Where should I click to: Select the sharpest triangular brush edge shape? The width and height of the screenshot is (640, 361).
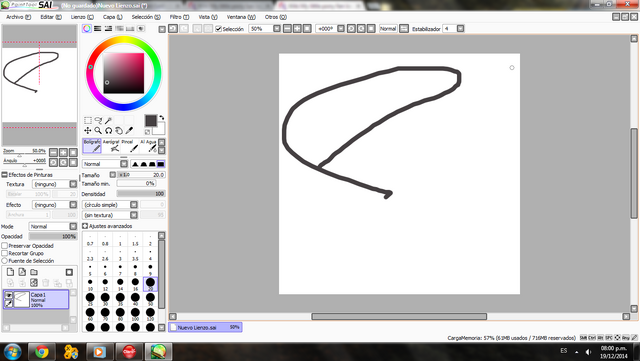click(x=135, y=164)
